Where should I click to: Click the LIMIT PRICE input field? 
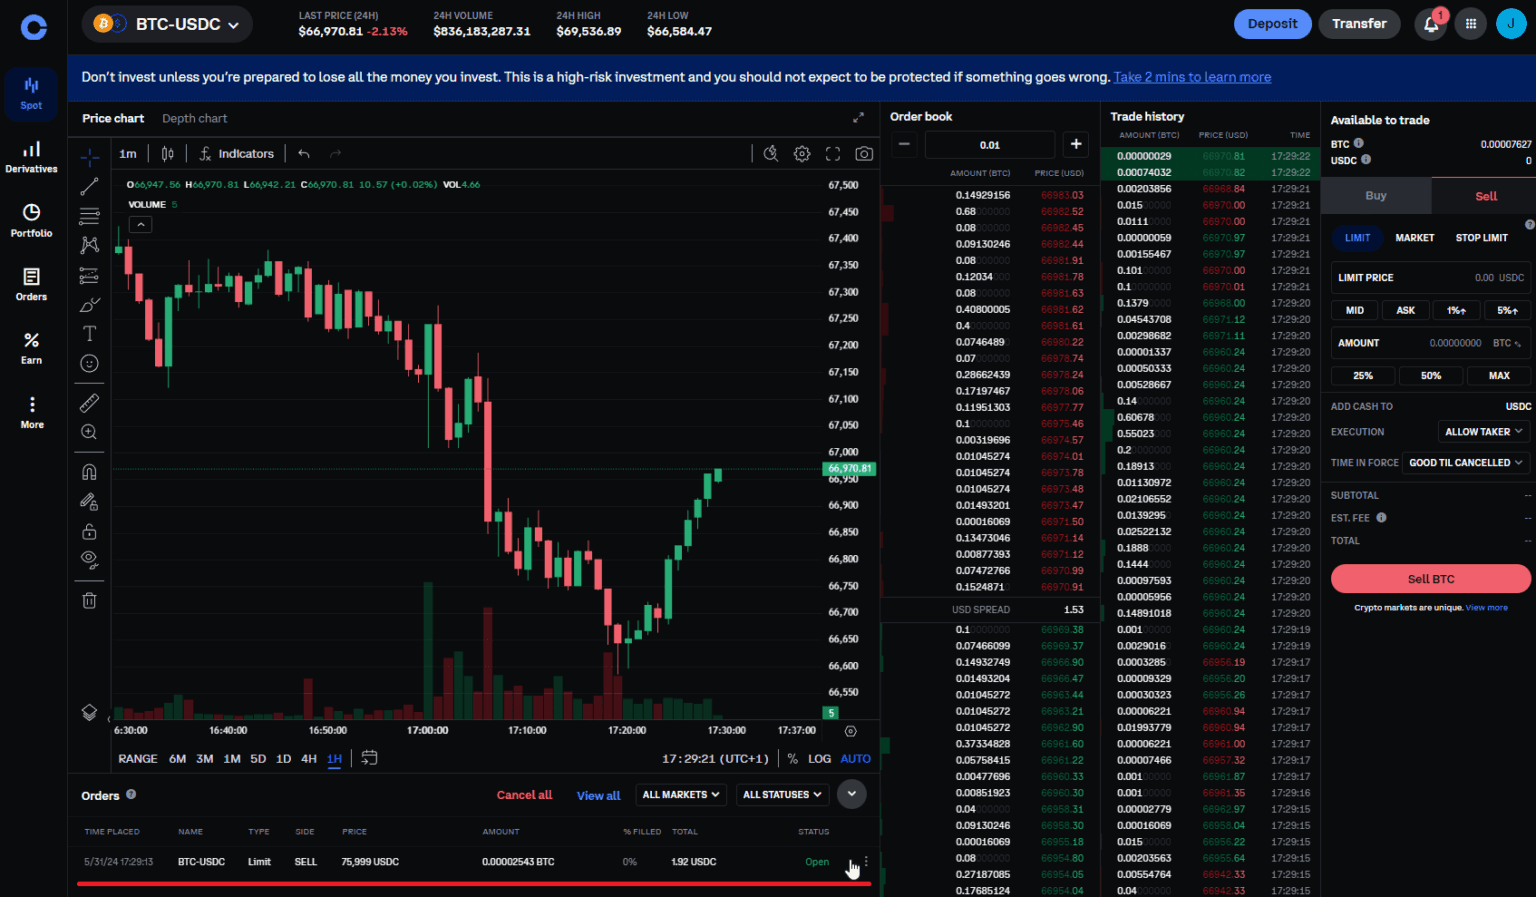[1431, 278]
